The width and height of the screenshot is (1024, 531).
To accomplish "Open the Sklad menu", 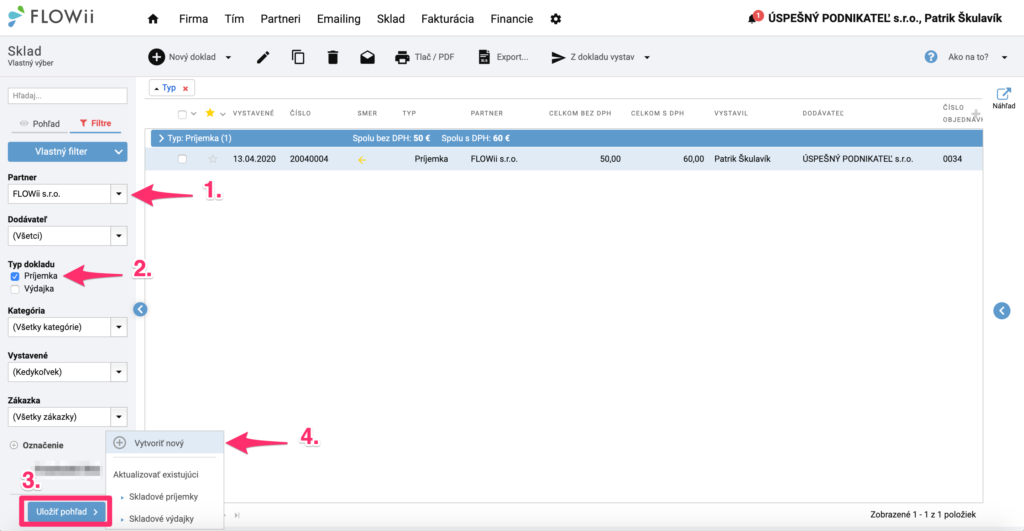I will [391, 19].
